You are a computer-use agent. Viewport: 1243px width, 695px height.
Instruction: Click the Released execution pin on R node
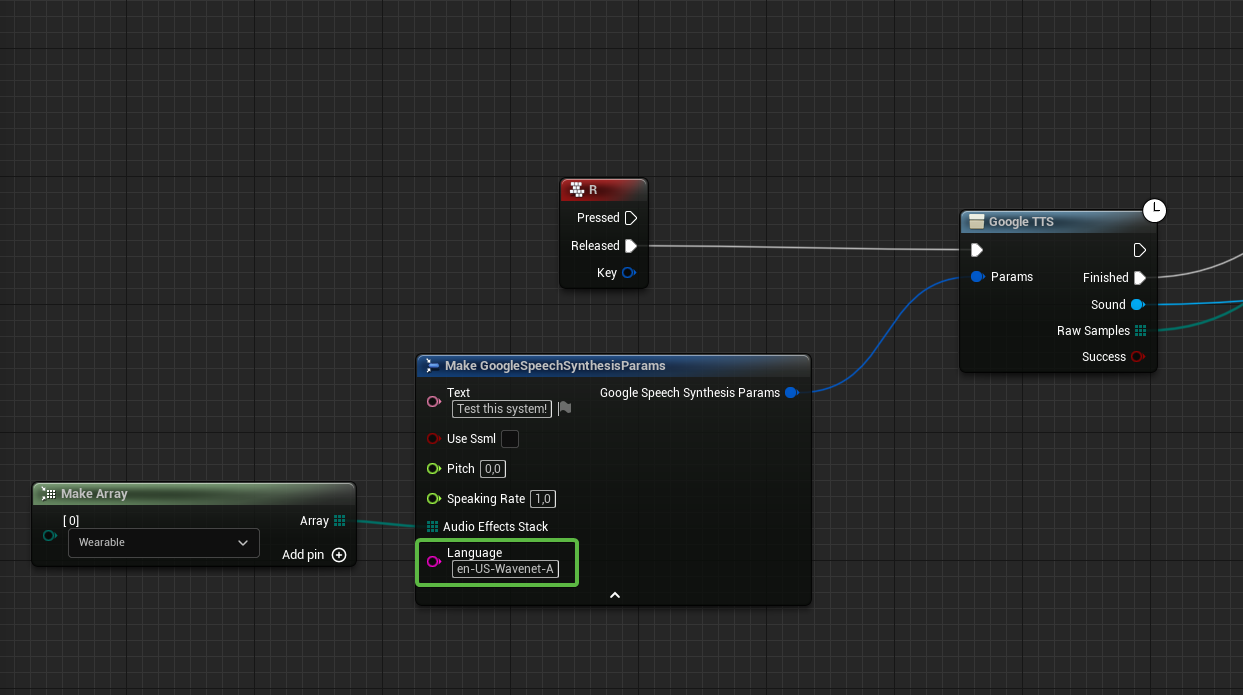(x=631, y=246)
